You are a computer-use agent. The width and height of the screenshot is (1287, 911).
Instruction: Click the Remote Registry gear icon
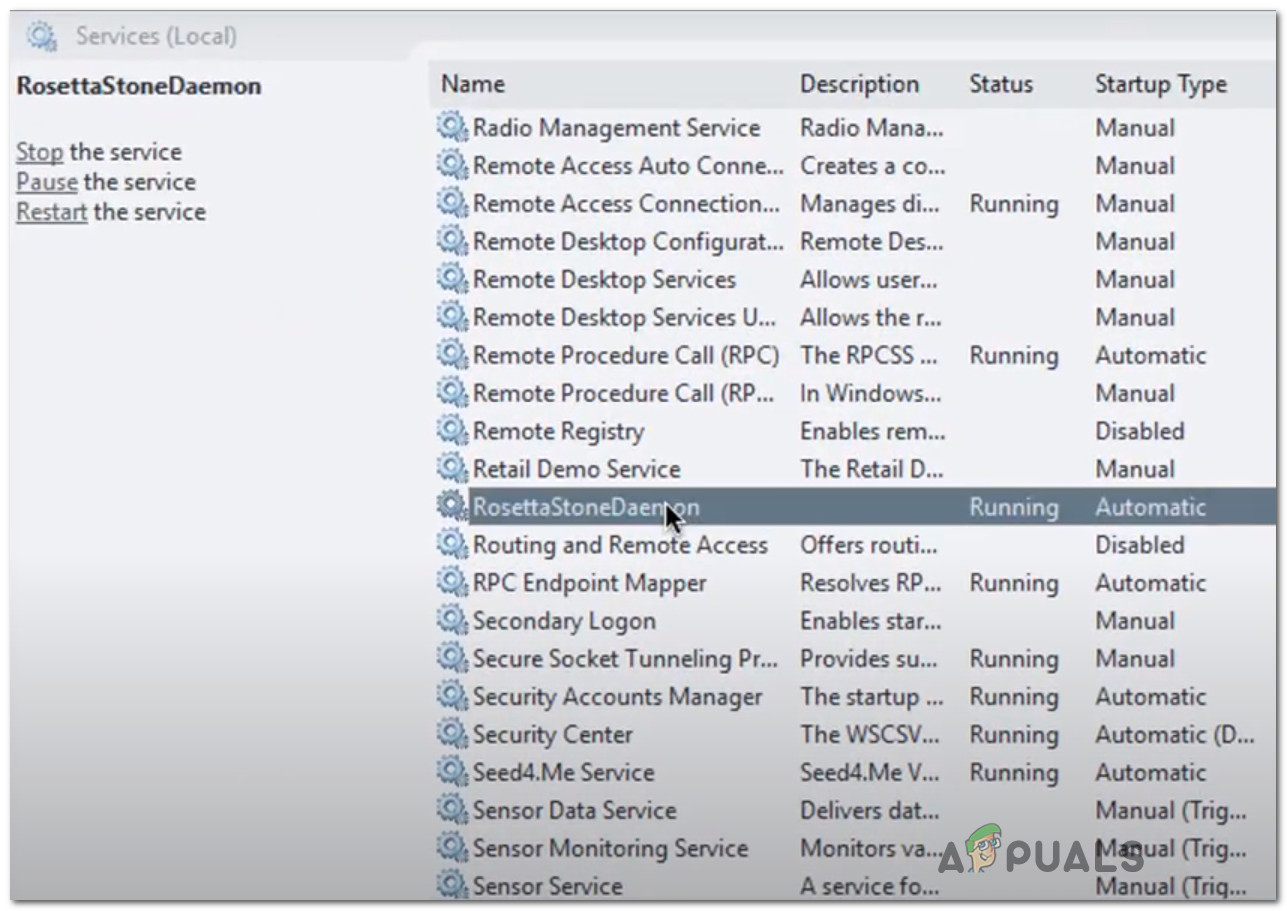click(452, 431)
